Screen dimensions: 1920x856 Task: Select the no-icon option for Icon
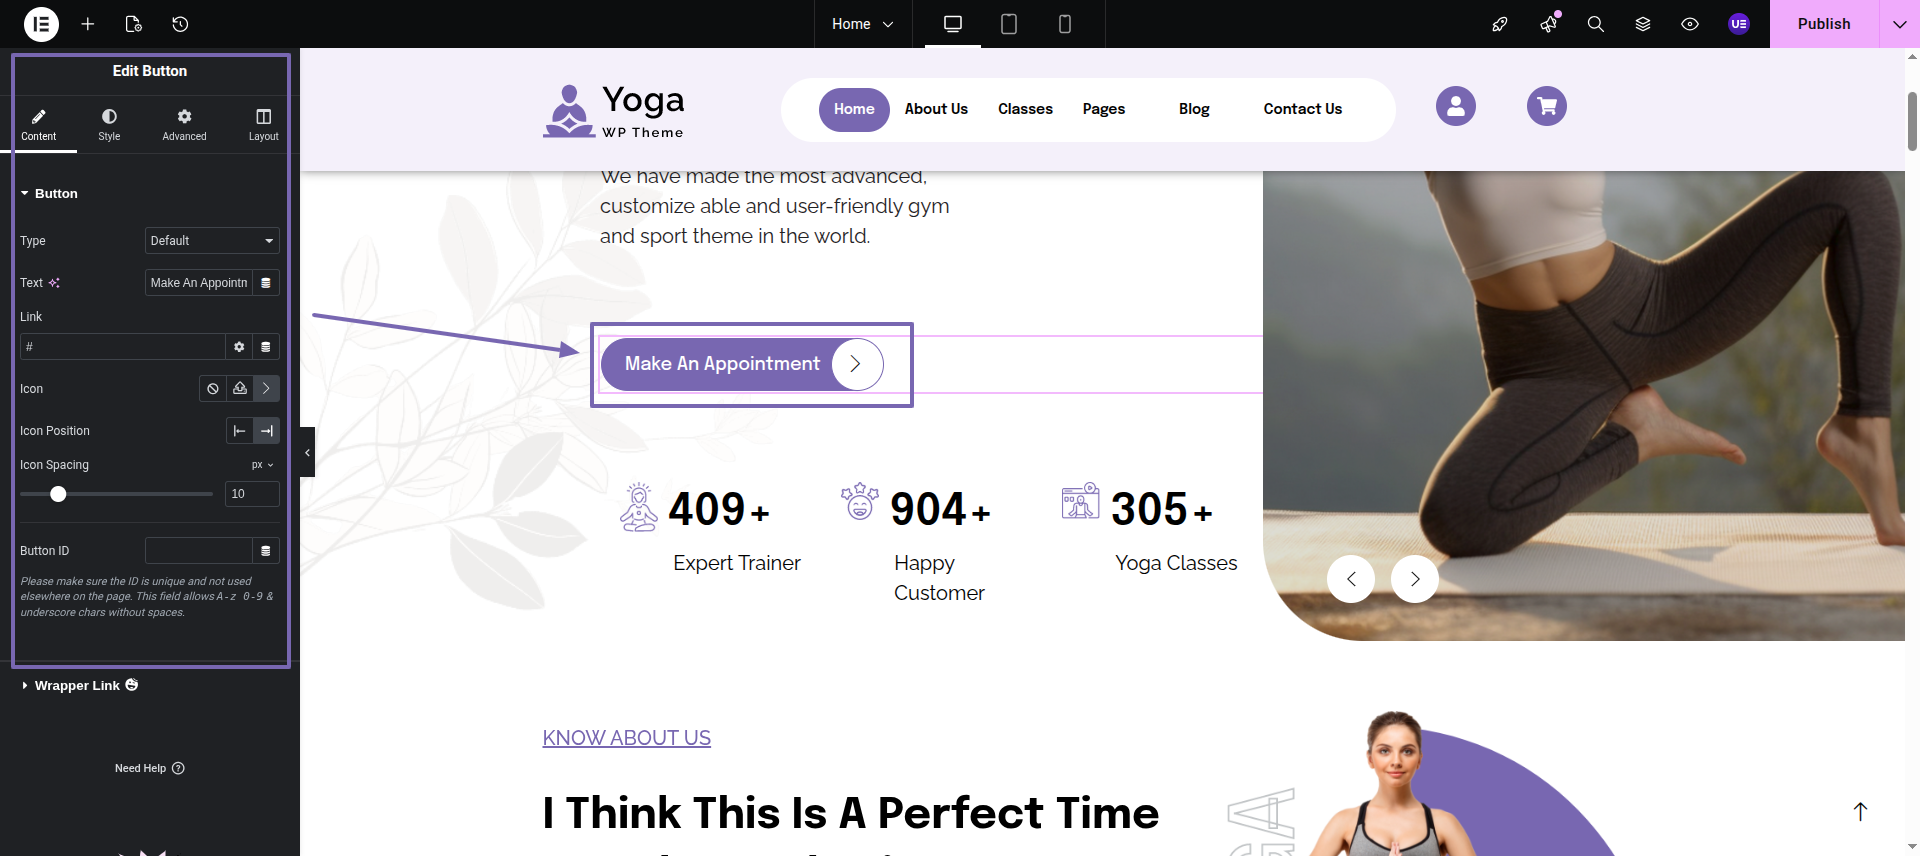[x=213, y=389]
